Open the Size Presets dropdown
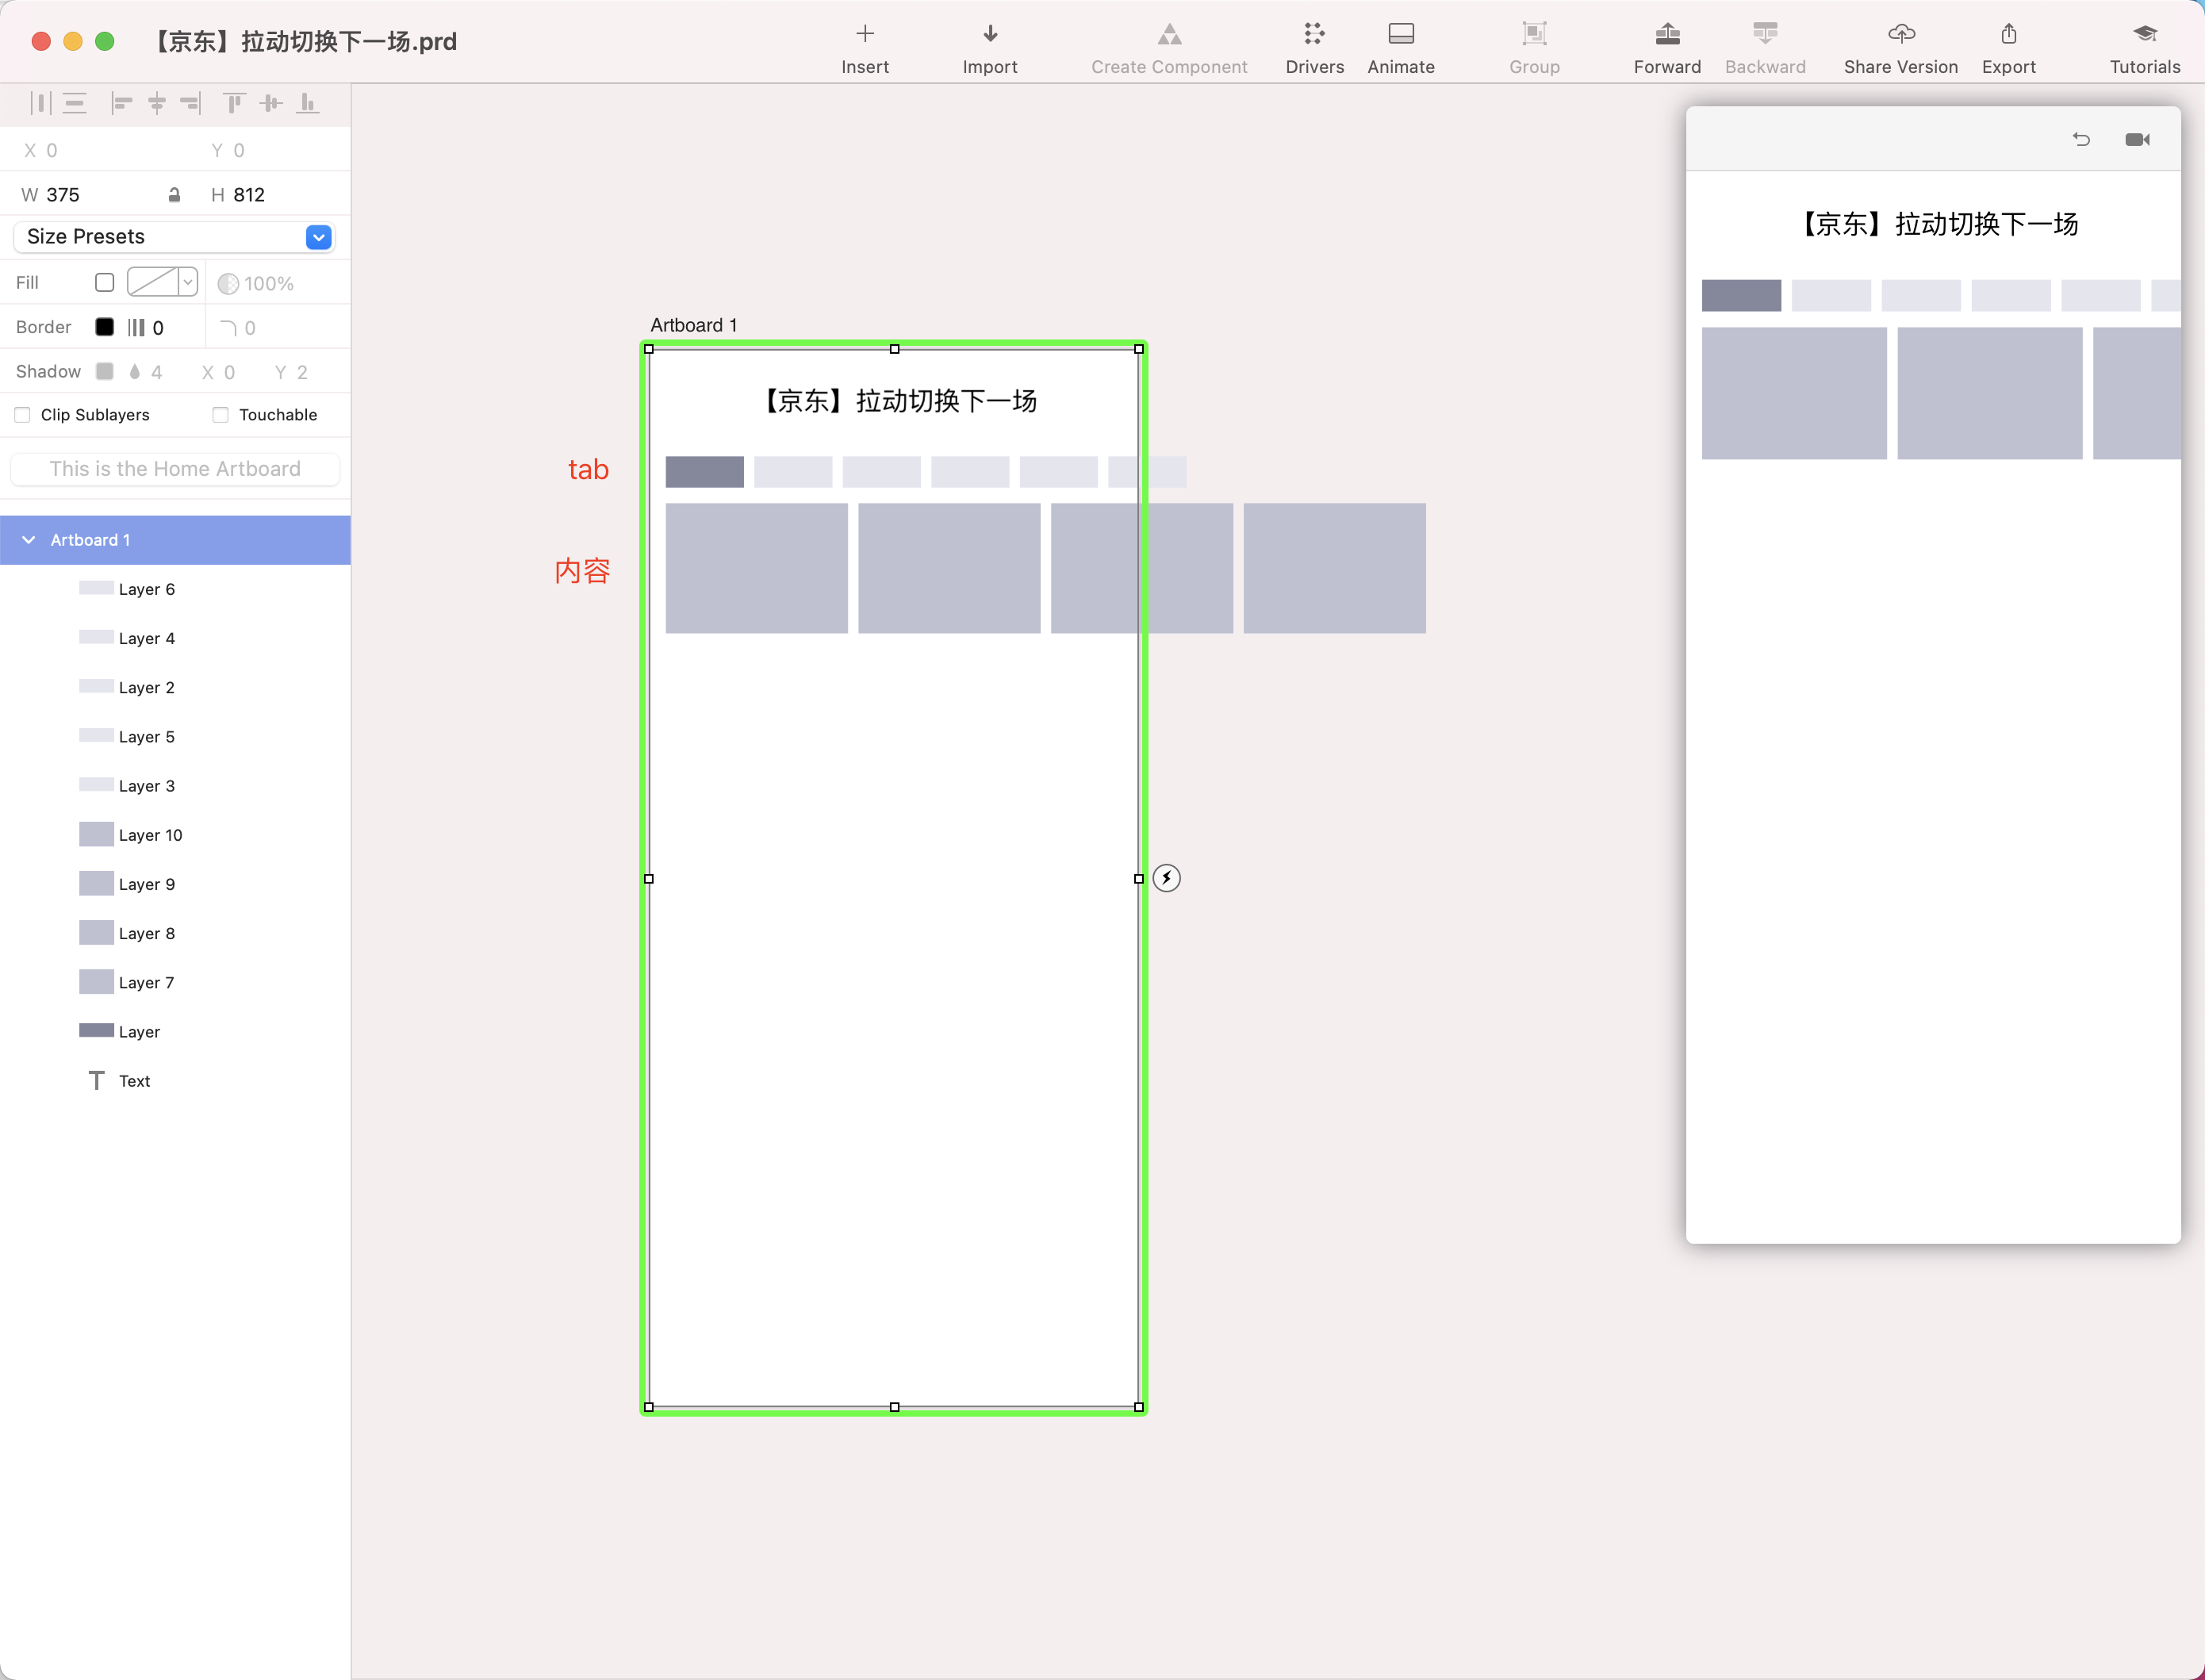 click(x=318, y=237)
